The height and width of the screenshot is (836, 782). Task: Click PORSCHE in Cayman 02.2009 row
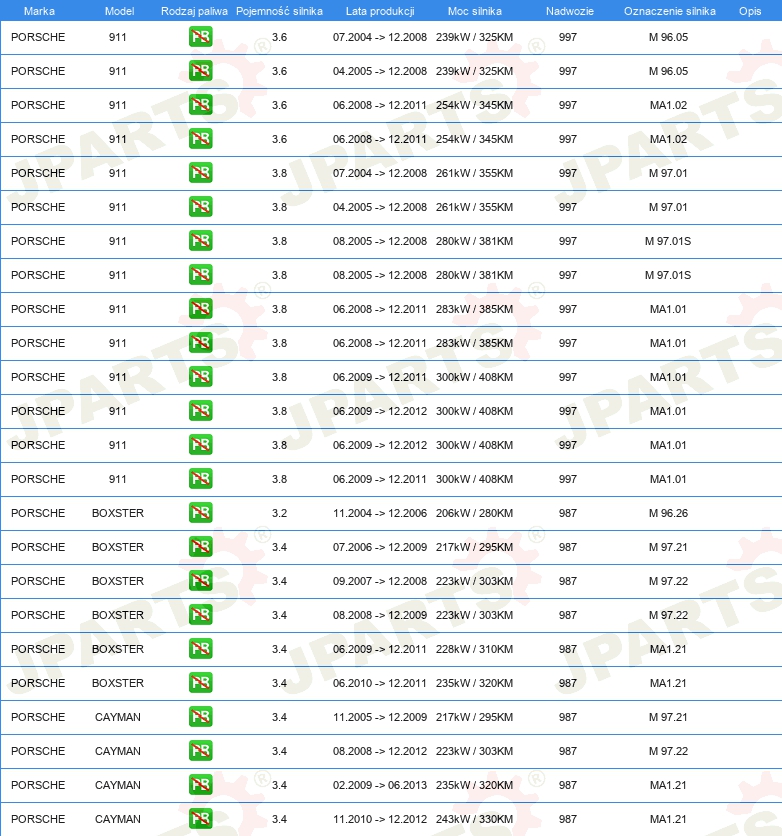pyautogui.click(x=38, y=785)
